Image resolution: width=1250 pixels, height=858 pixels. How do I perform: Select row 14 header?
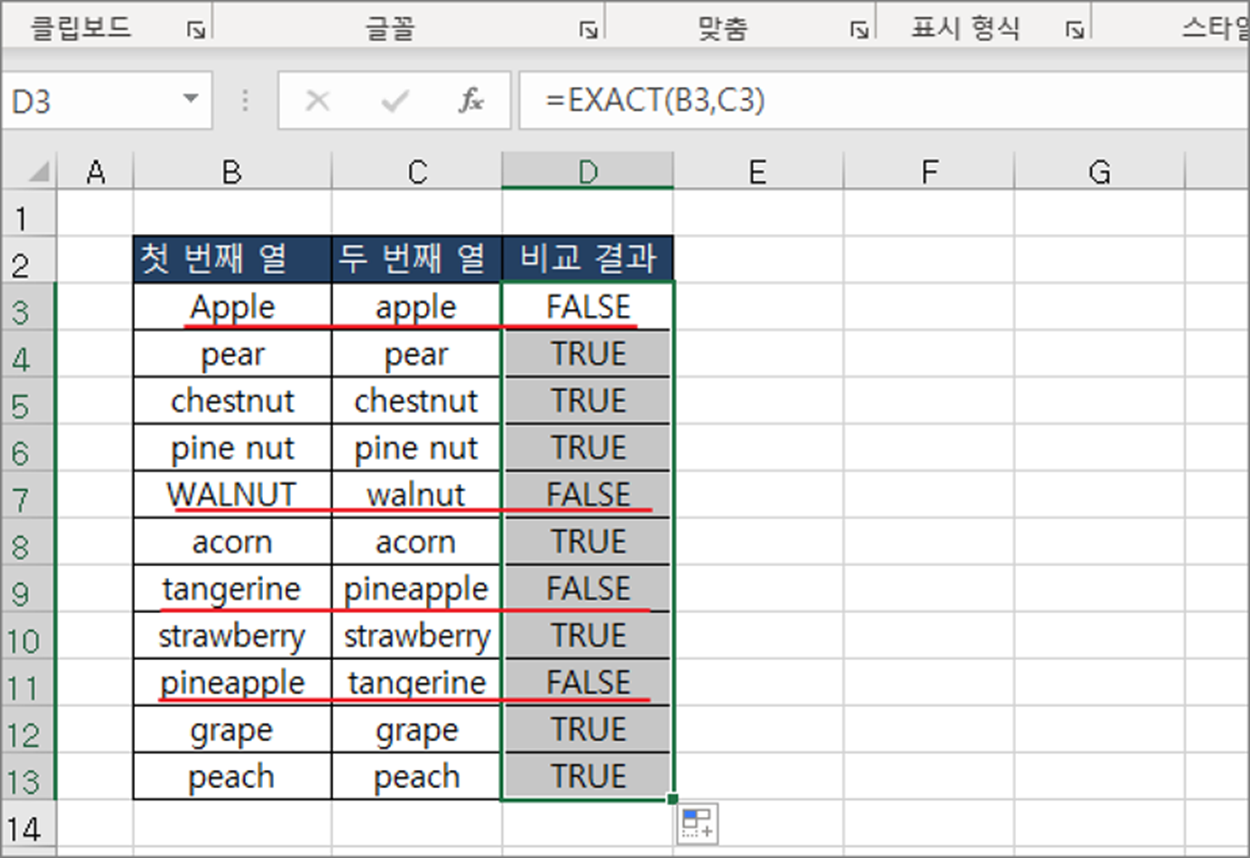tap(28, 826)
